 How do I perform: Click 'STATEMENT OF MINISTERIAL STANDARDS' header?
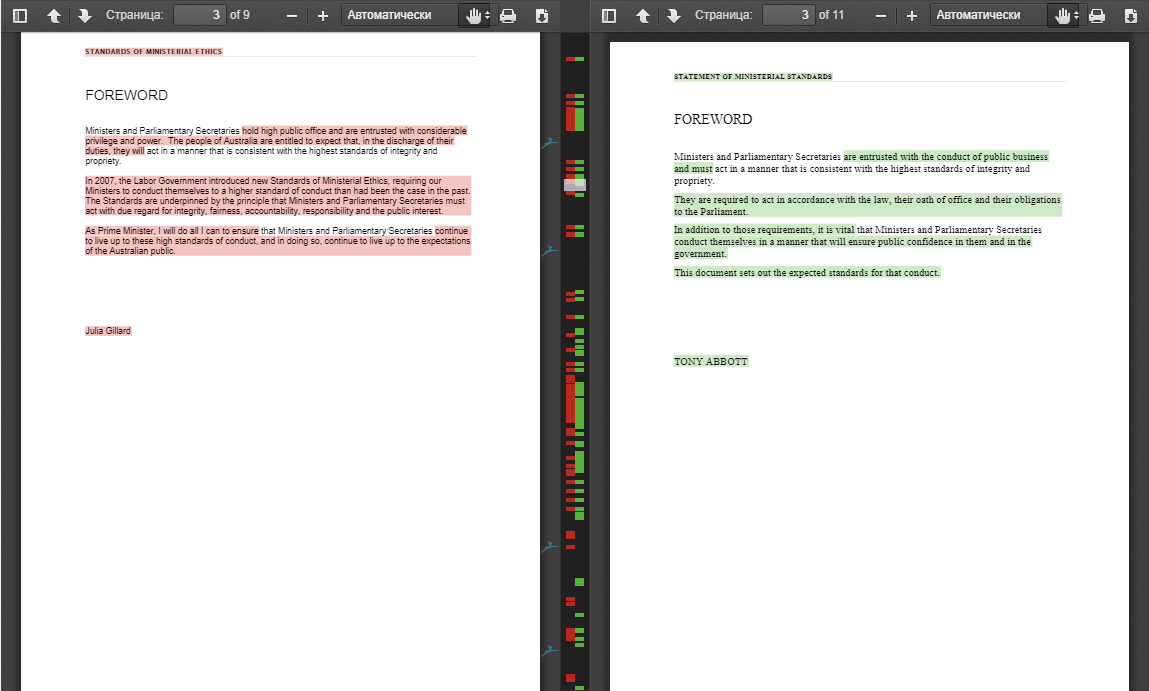click(753, 76)
